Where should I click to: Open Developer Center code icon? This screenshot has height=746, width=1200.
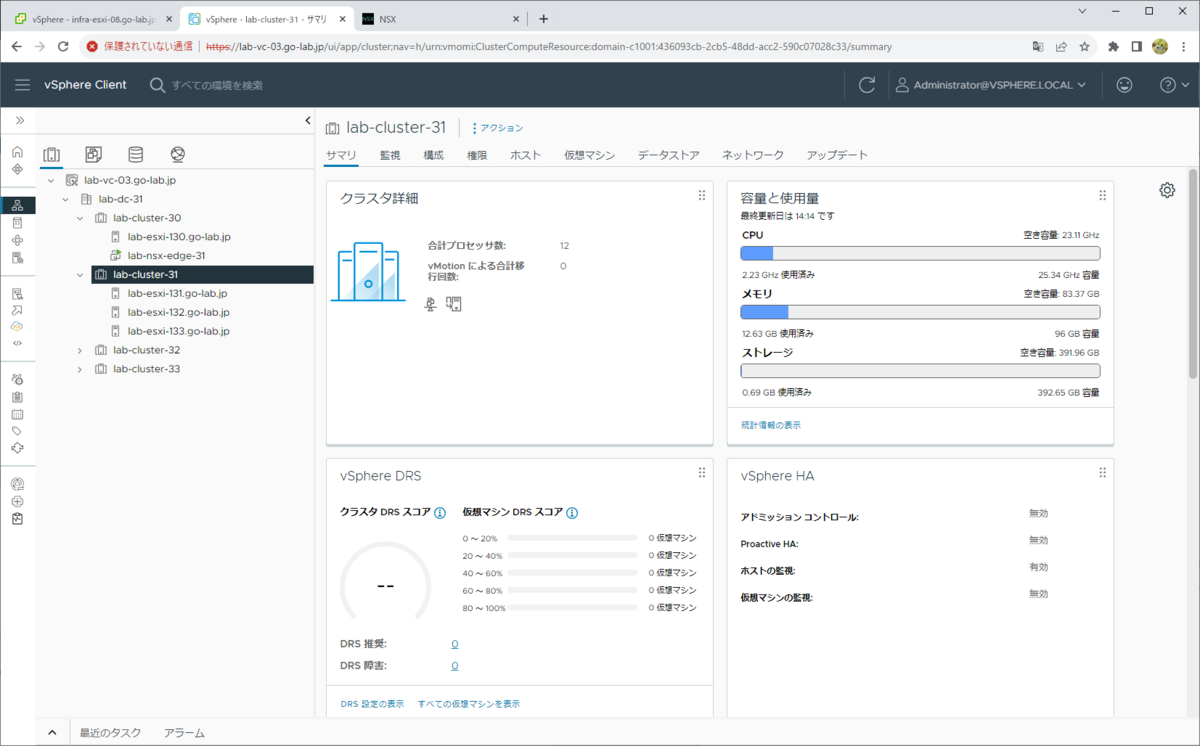pyautogui.click(x=17, y=343)
